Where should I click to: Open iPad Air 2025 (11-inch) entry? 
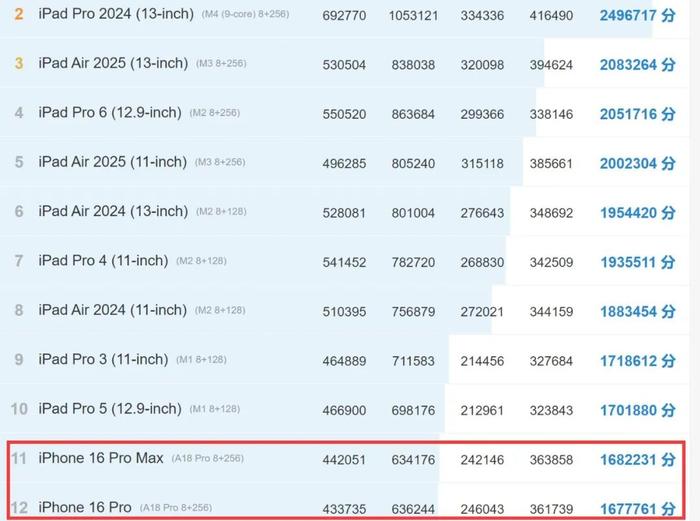pos(112,162)
